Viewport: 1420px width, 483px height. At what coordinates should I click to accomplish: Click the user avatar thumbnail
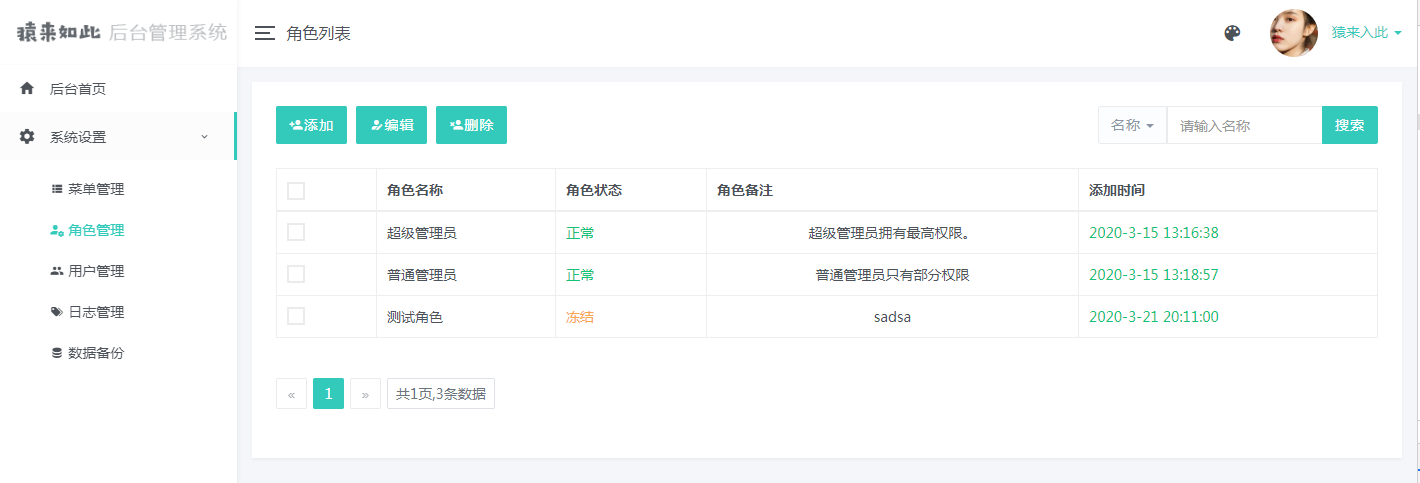click(x=1293, y=33)
